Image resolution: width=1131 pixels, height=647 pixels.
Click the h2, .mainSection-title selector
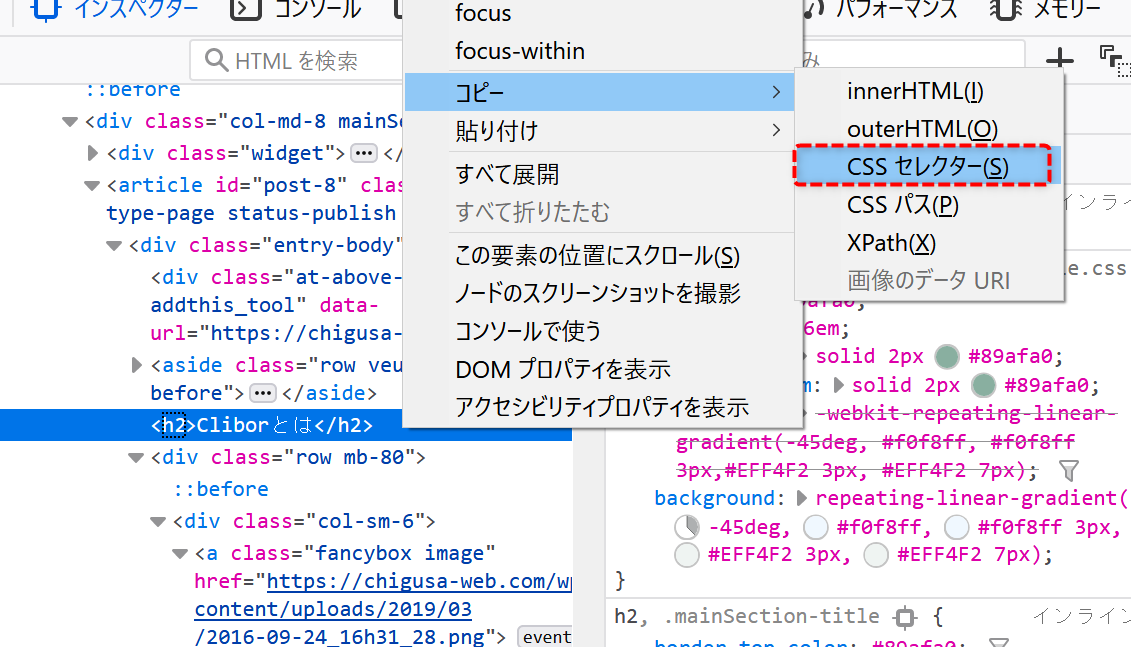pos(747,616)
